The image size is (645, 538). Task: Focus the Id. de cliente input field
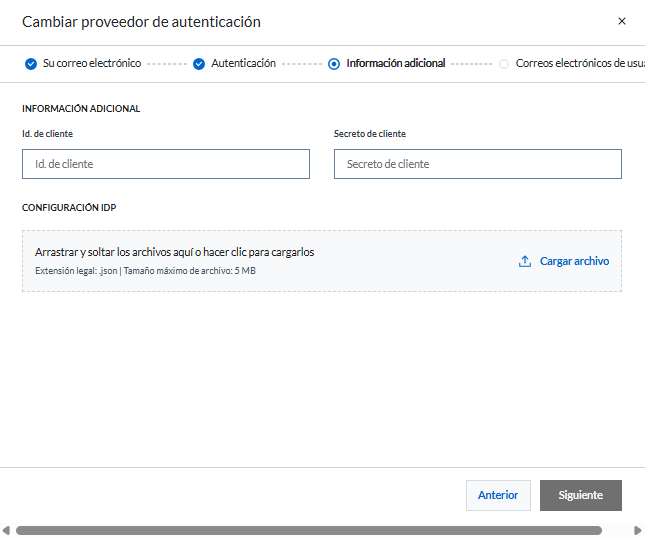tap(166, 164)
